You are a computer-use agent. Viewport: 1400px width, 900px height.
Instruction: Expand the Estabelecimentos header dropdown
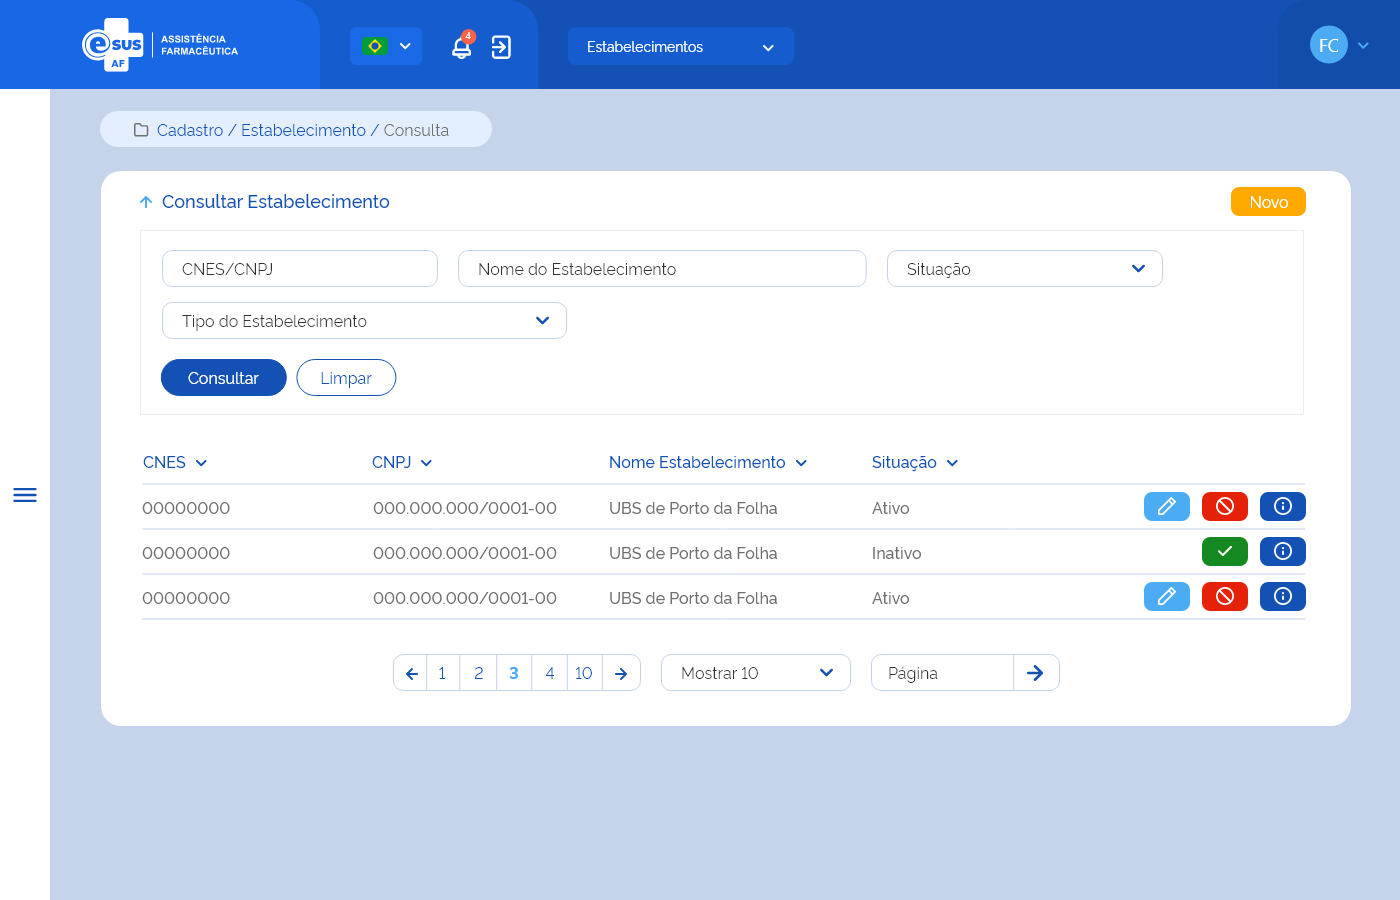[x=680, y=46]
